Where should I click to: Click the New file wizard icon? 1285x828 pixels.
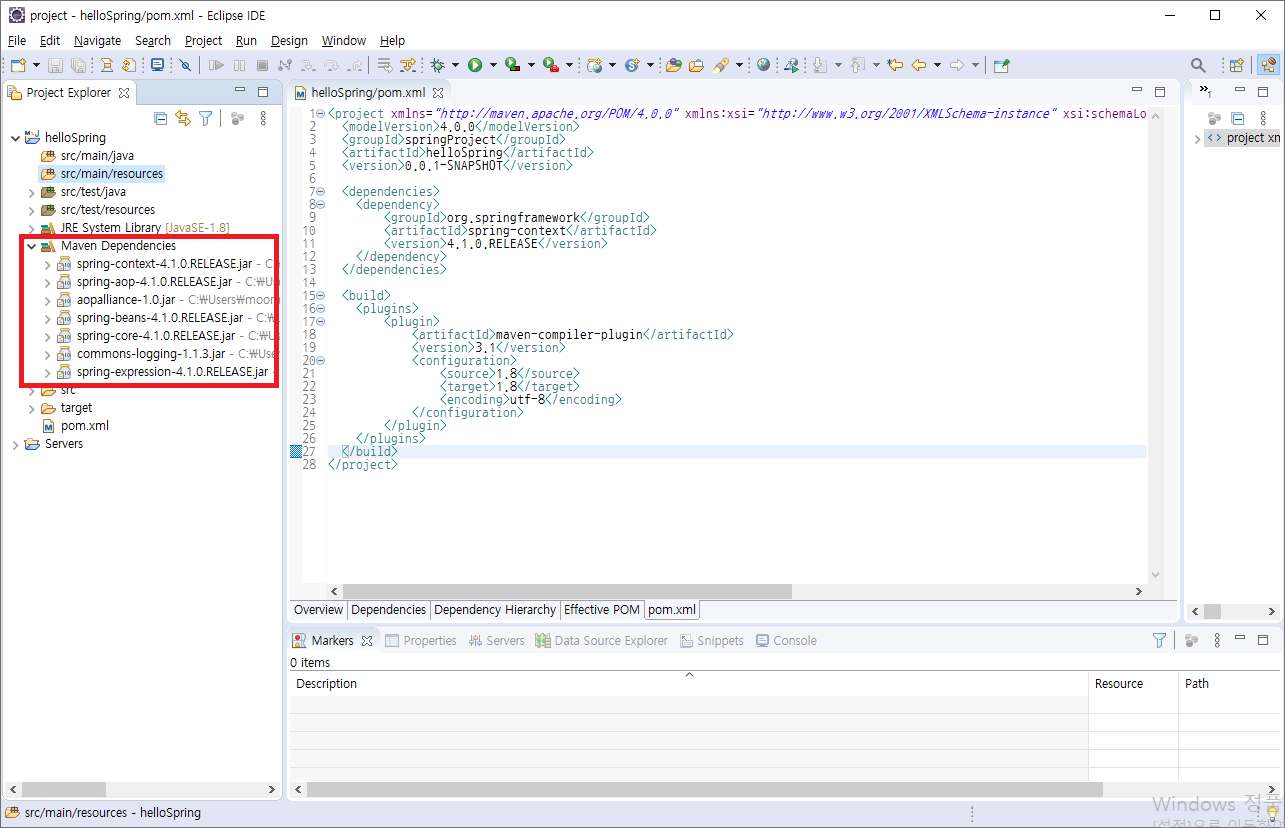(x=18, y=65)
